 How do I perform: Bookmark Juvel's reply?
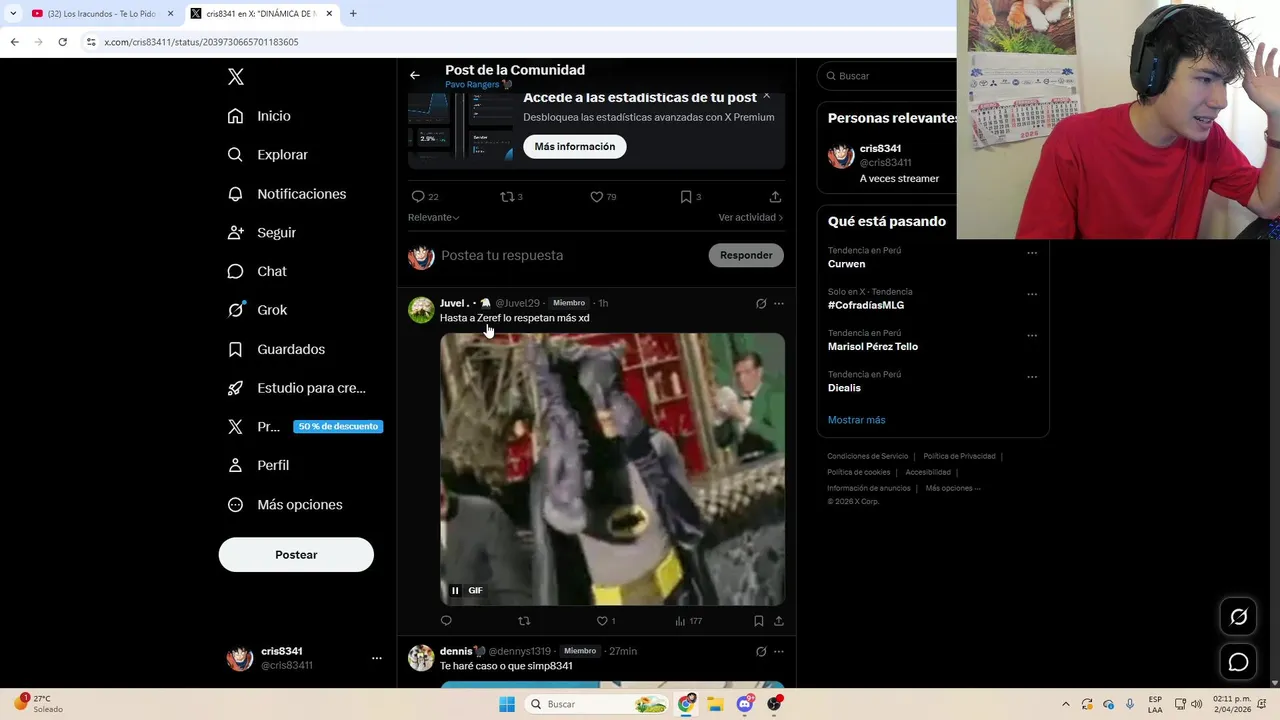pos(759,621)
